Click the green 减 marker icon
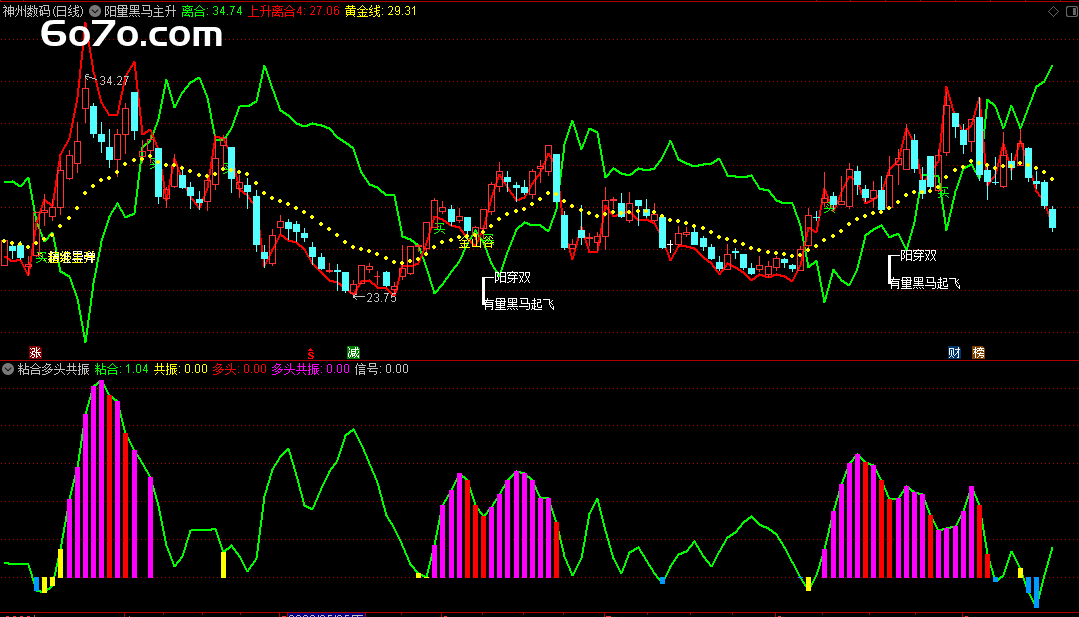This screenshot has width=1079, height=617. pyautogui.click(x=354, y=353)
